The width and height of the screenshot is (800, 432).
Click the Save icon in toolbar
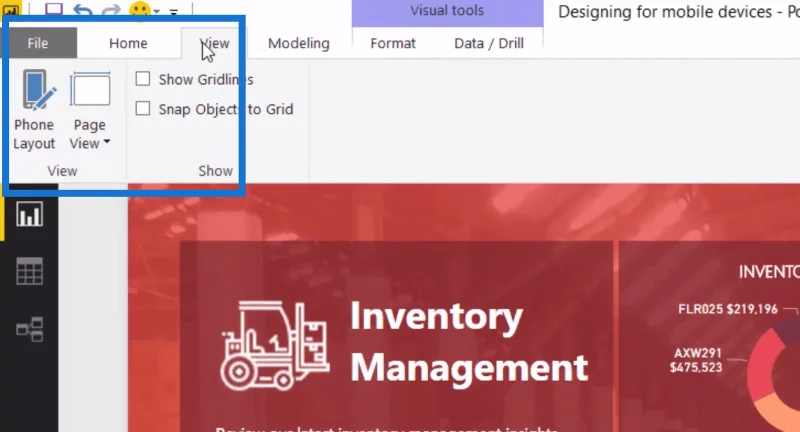(x=54, y=9)
